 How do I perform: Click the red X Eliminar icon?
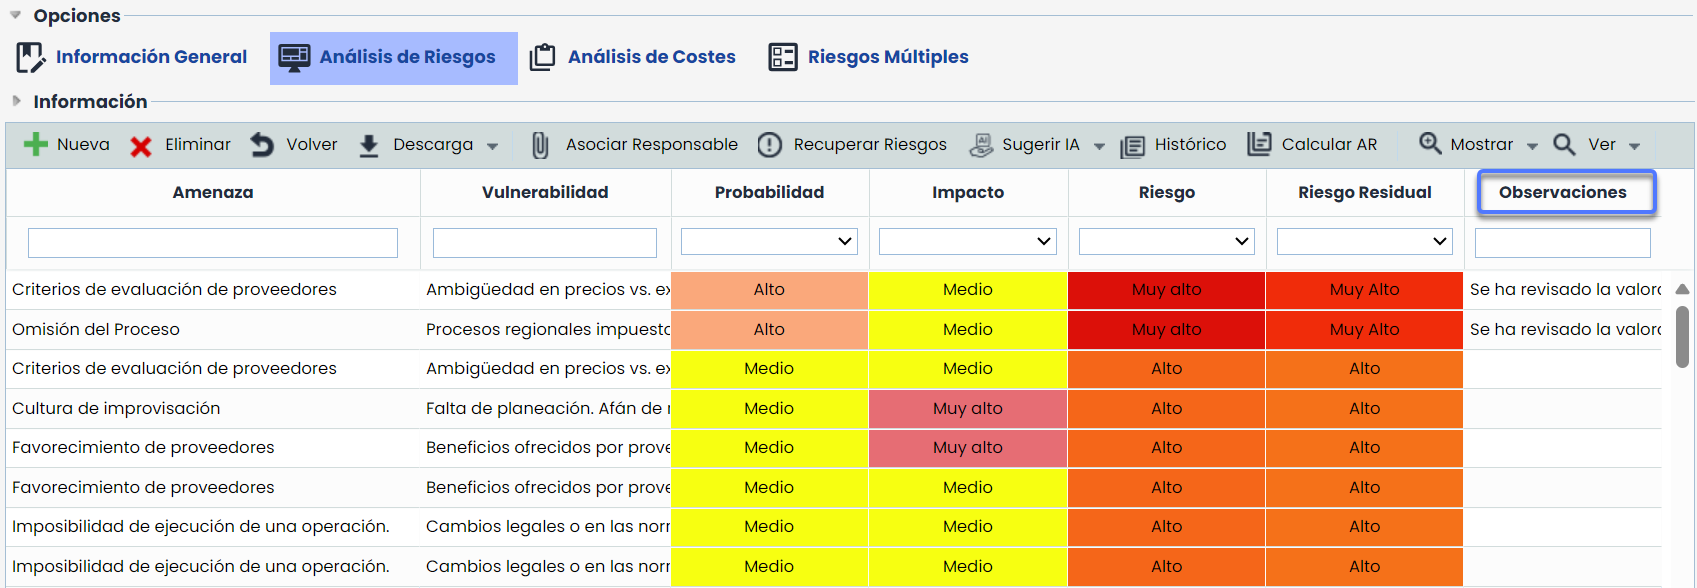pyautogui.click(x=141, y=146)
